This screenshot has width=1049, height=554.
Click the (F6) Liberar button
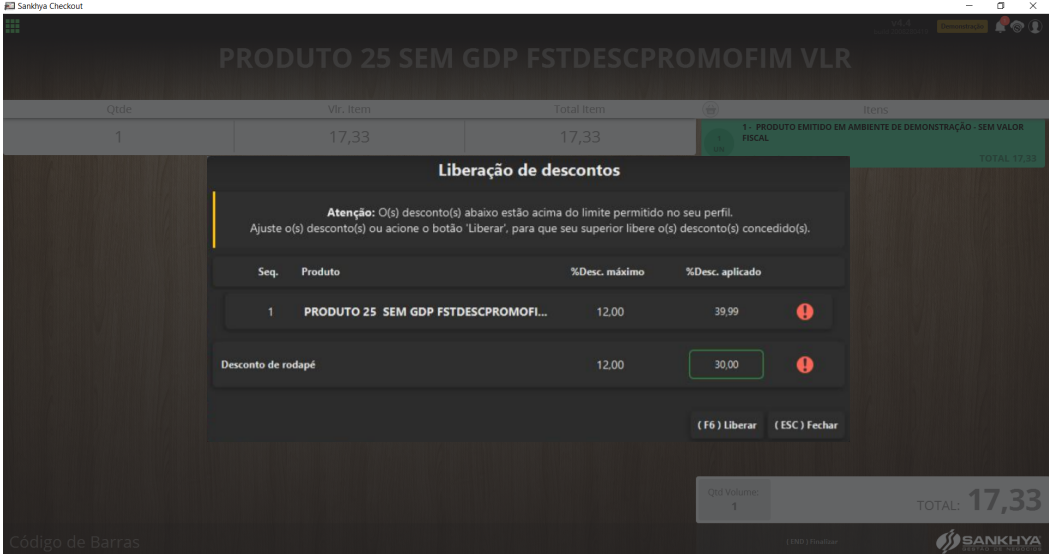point(727,426)
